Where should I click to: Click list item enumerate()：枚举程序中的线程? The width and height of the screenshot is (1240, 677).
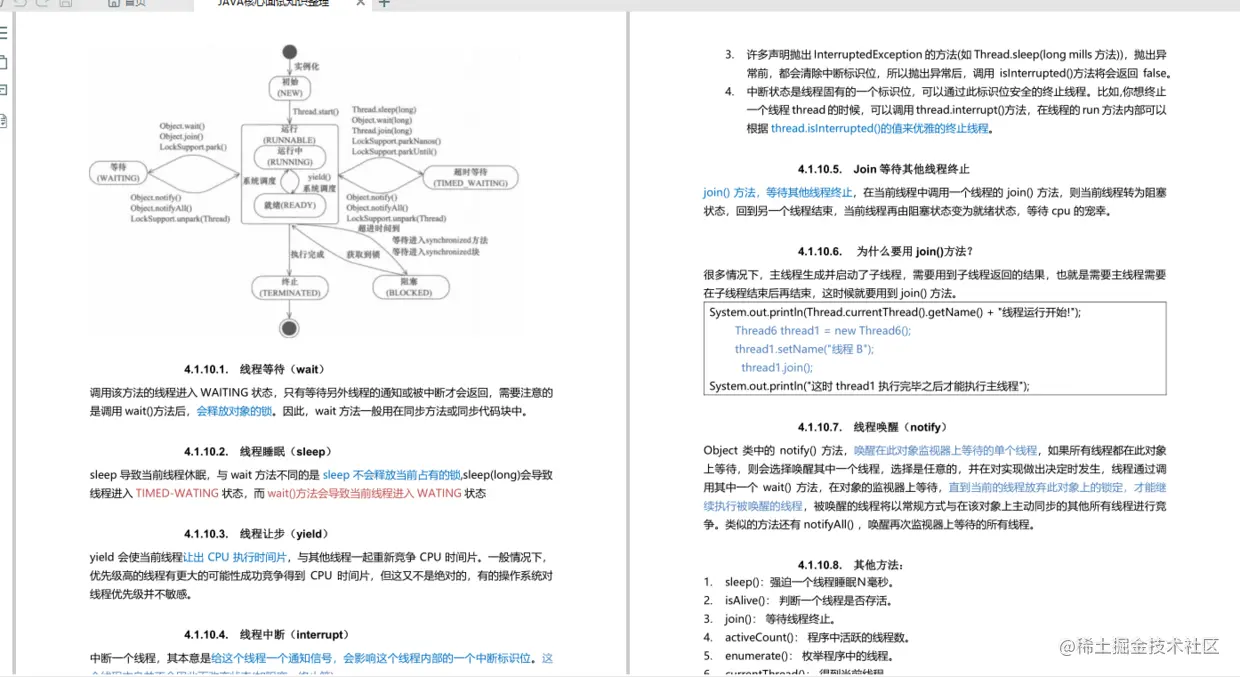[x=809, y=656]
